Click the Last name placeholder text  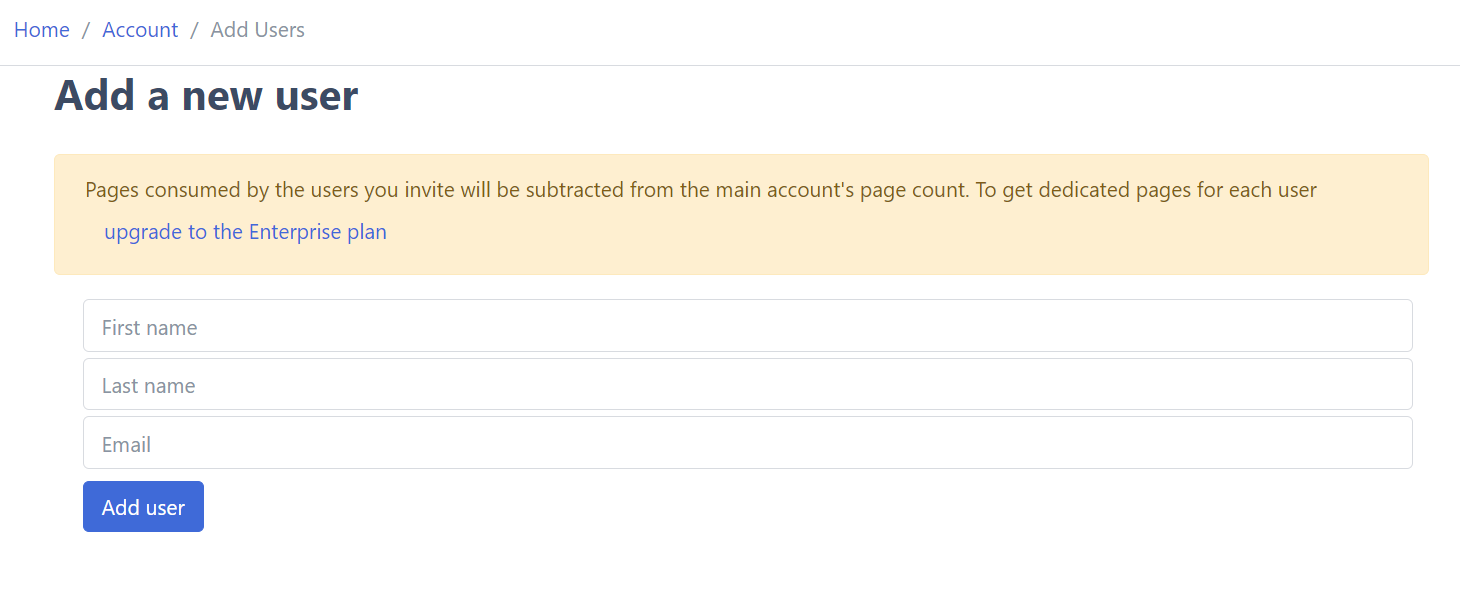[148, 384]
